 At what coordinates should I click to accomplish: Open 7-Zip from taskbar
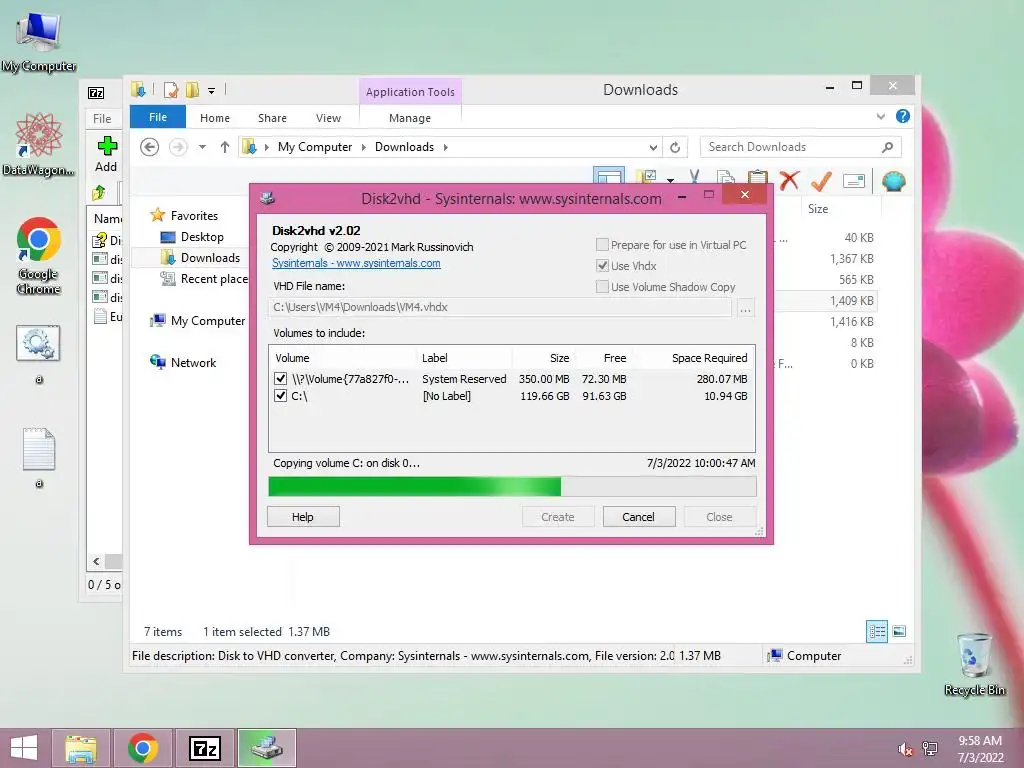[205, 748]
